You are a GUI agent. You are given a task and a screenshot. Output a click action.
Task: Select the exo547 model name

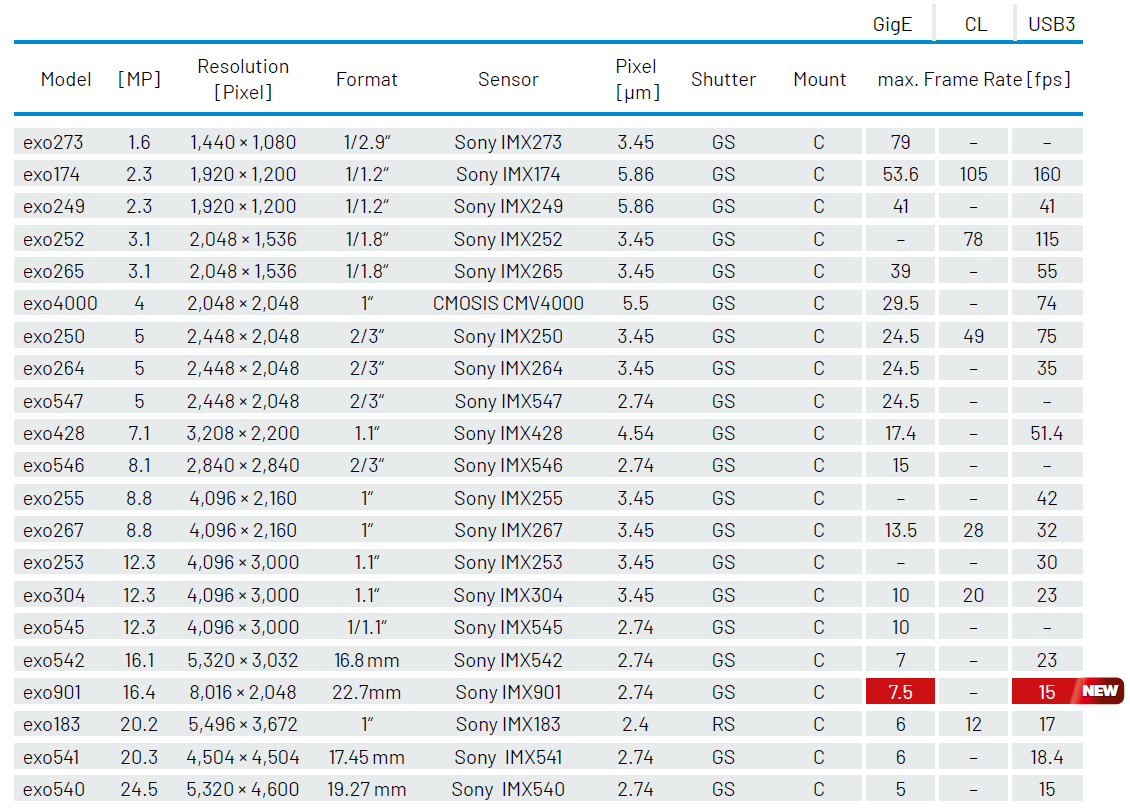pyautogui.click(x=53, y=401)
